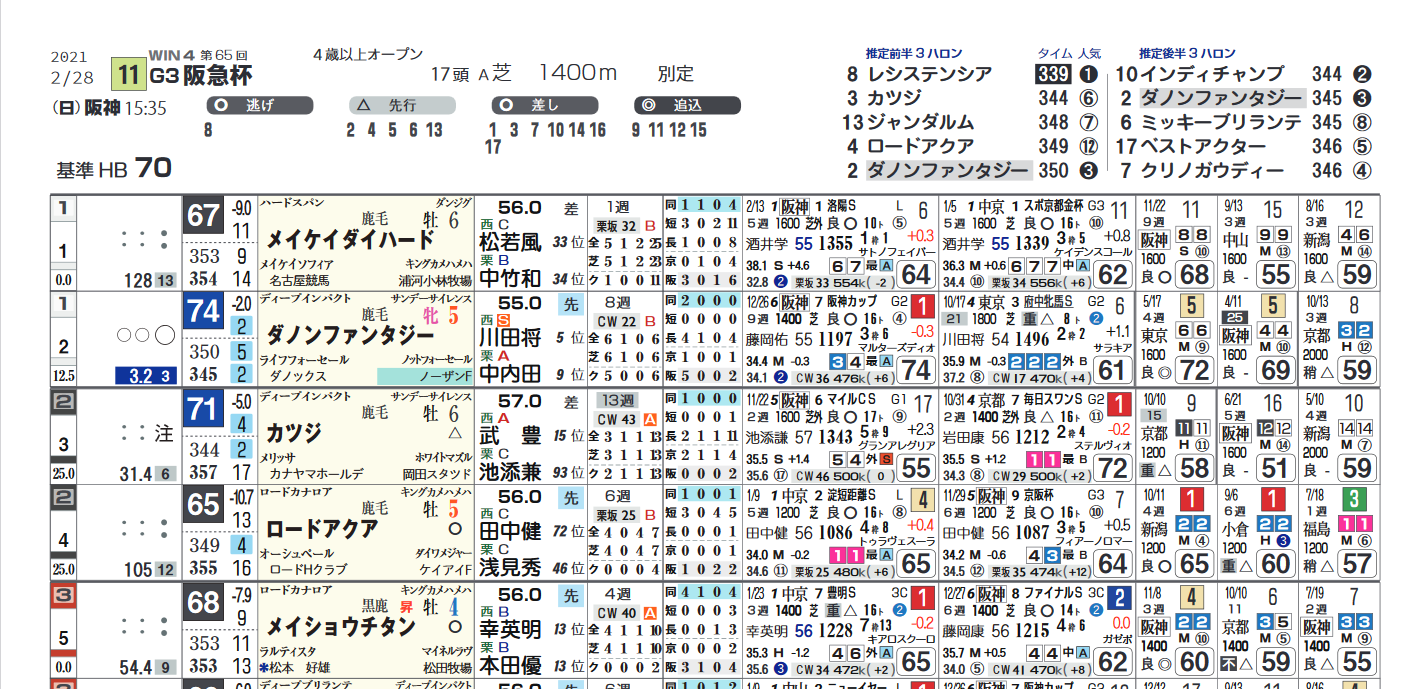
Task: Click jockey name 川田将
Action: [x=510, y=339]
